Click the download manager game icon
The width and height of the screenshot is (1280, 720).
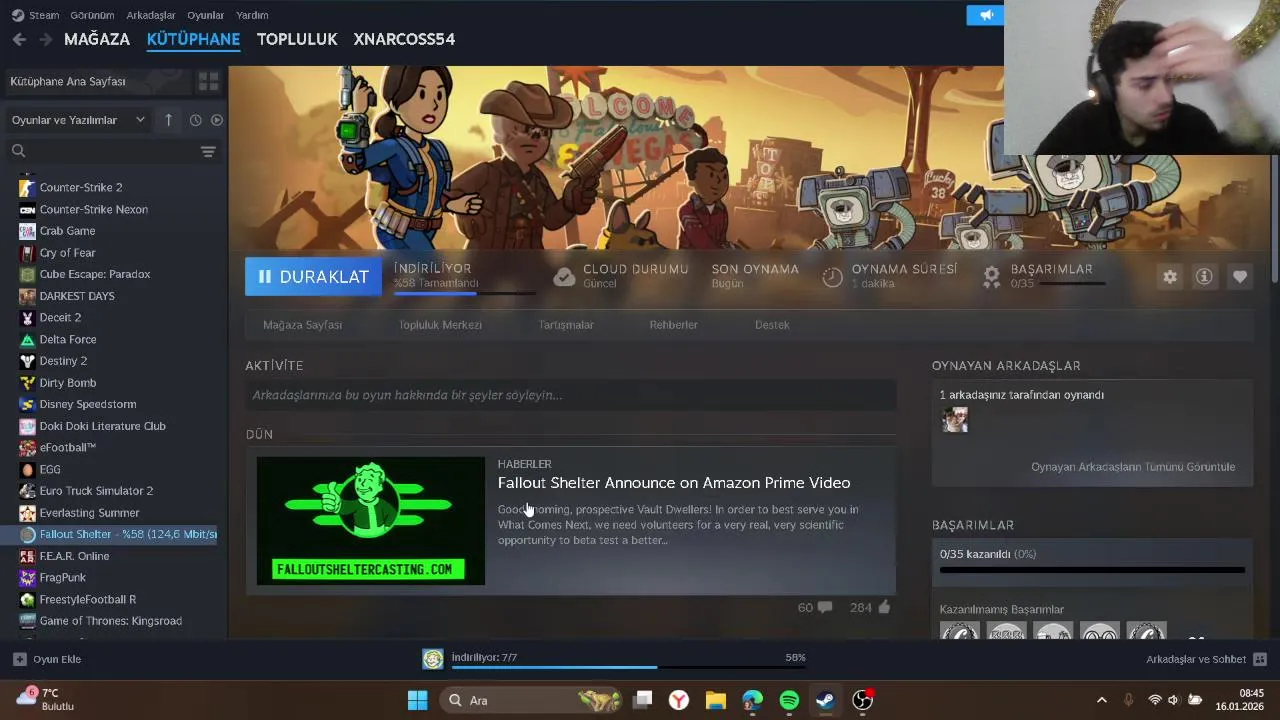click(433, 658)
